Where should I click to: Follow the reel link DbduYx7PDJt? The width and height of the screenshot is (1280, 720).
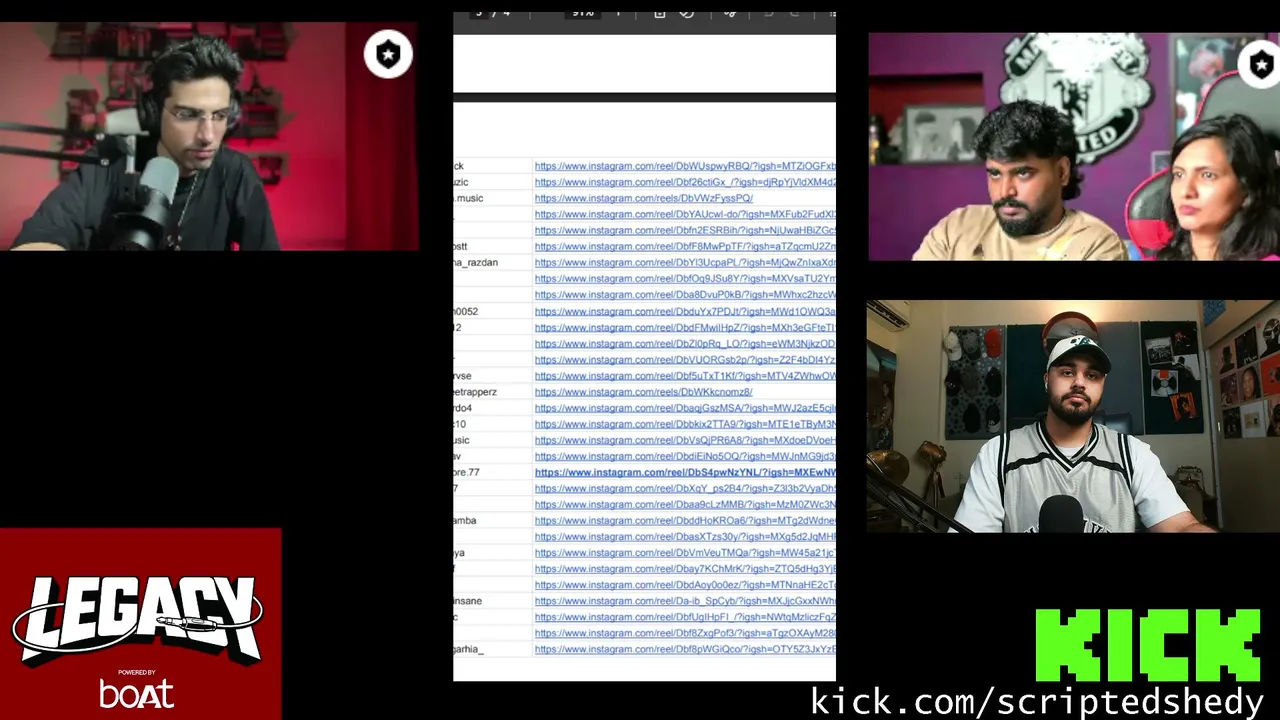[x=685, y=311]
